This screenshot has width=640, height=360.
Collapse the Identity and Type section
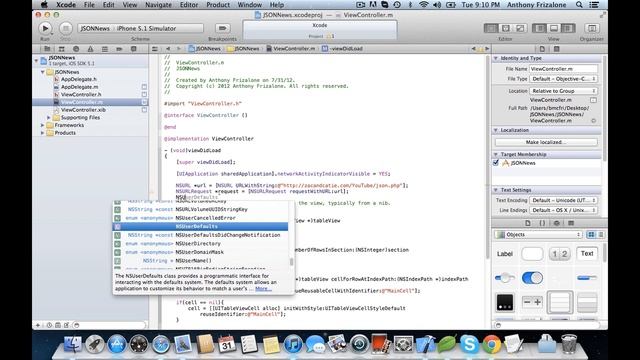496,58
